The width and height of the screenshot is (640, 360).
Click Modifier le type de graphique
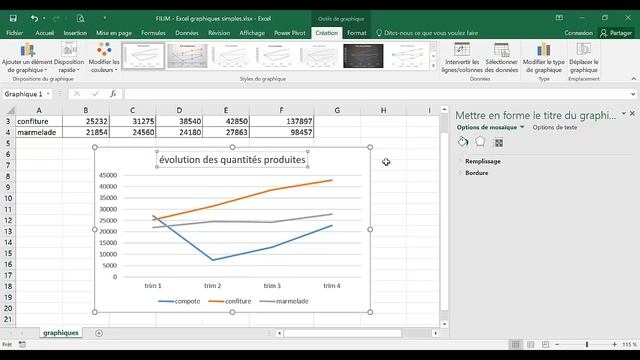544,58
